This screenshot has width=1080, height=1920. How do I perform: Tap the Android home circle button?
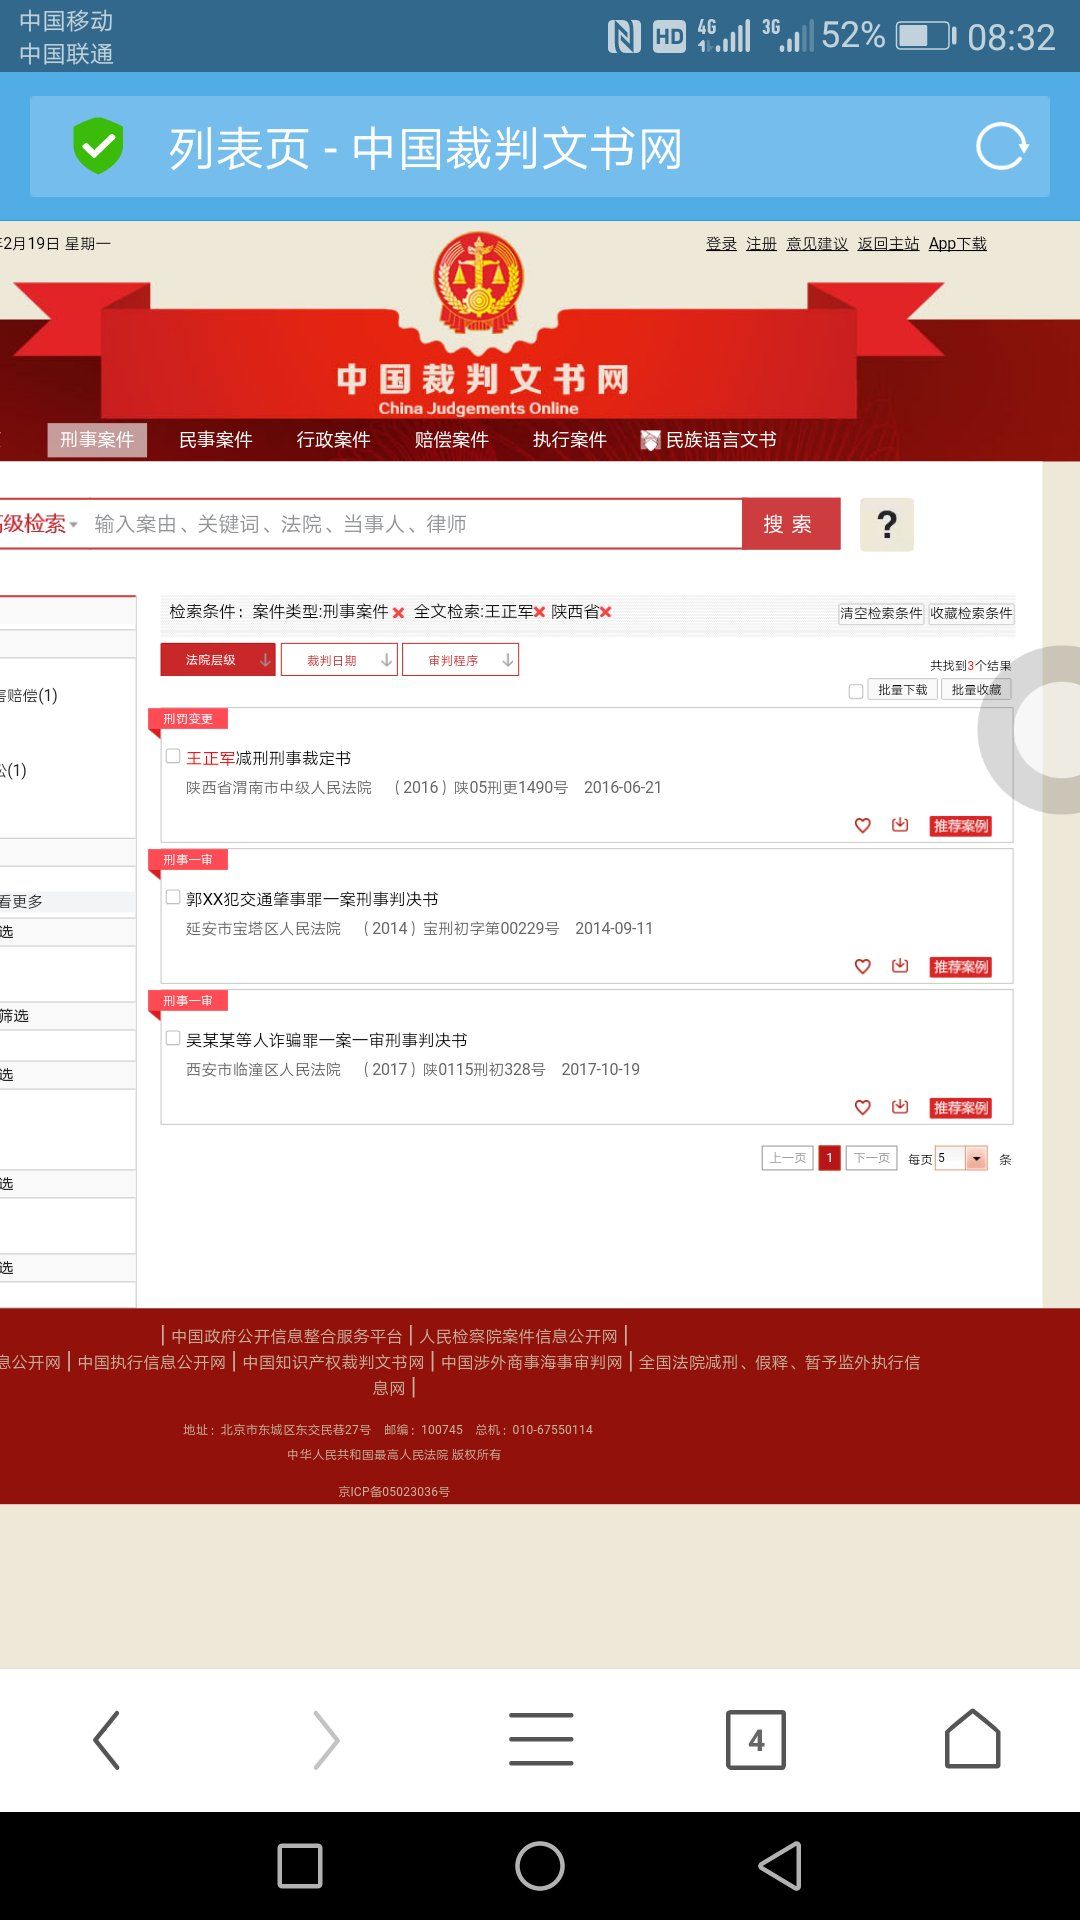pos(540,1866)
